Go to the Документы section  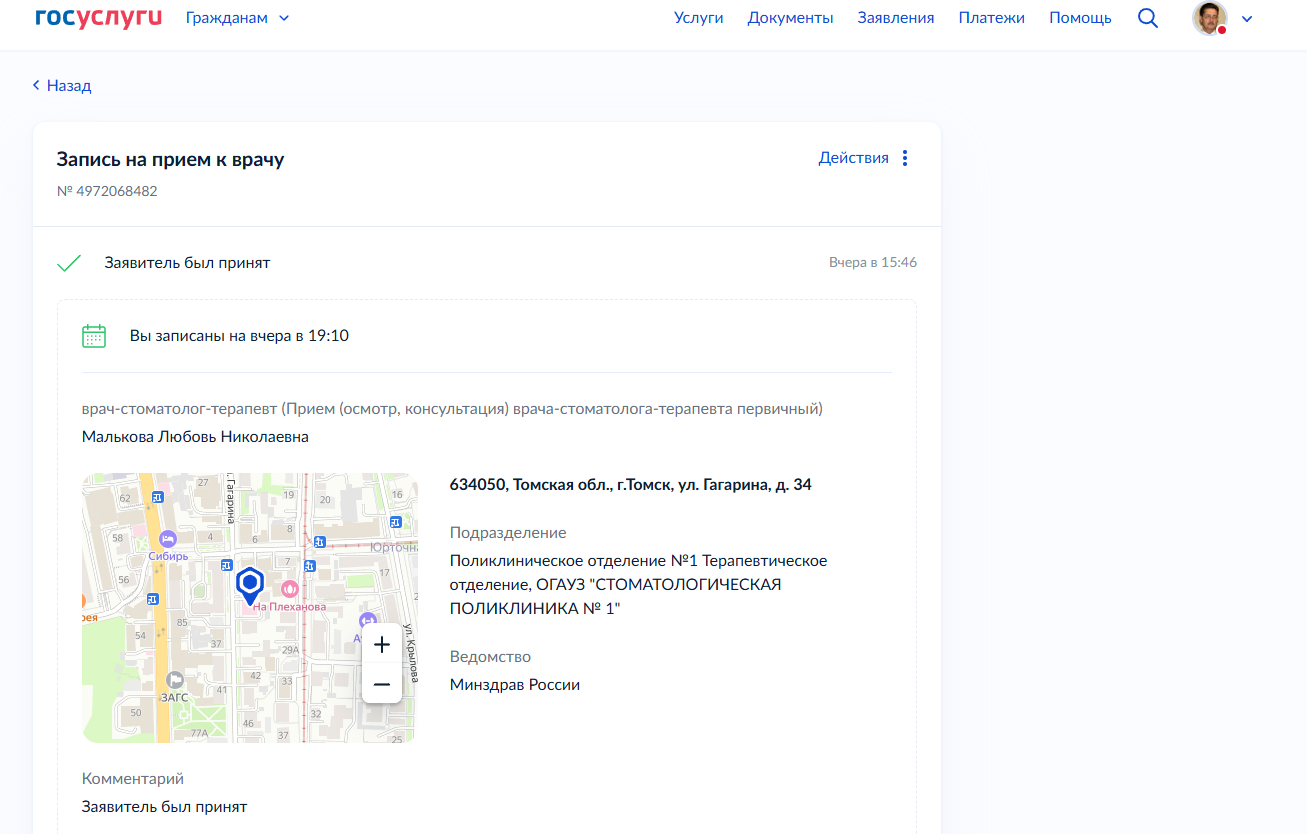tap(790, 18)
